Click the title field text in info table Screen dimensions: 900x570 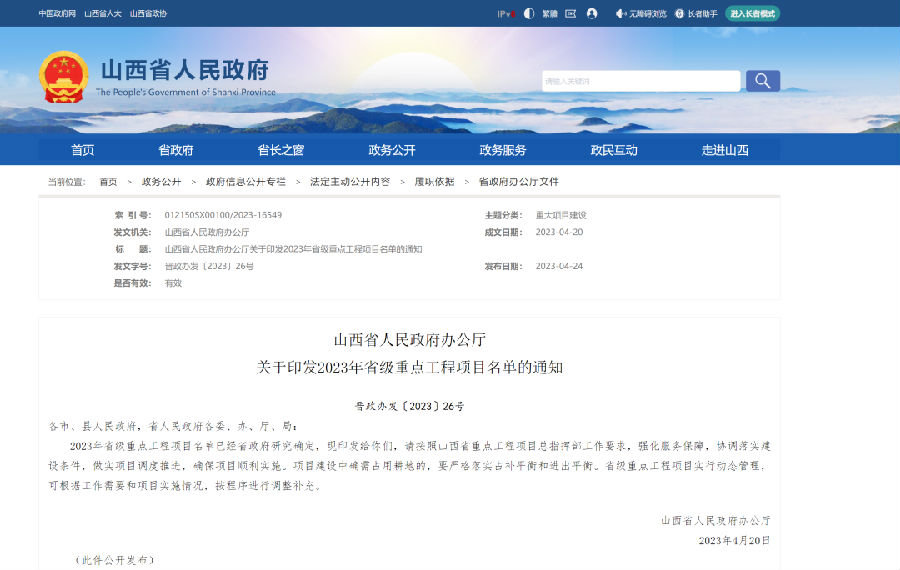tap(293, 249)
